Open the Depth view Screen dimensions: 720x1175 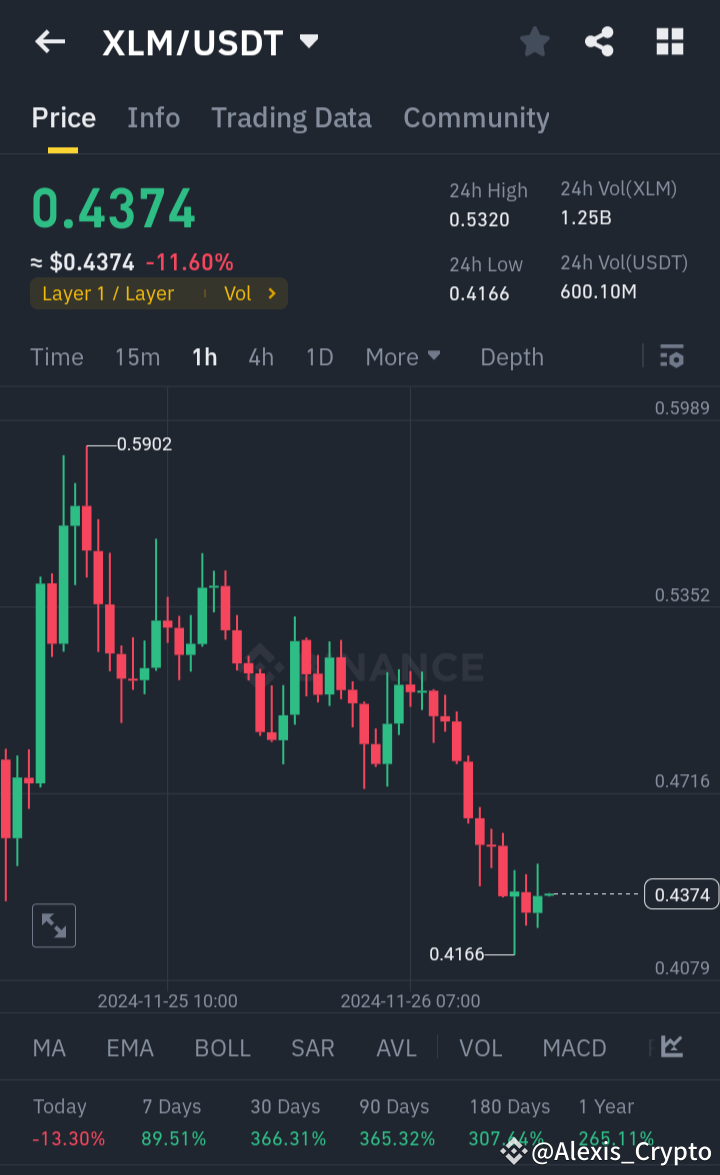(x=511, y=356)
